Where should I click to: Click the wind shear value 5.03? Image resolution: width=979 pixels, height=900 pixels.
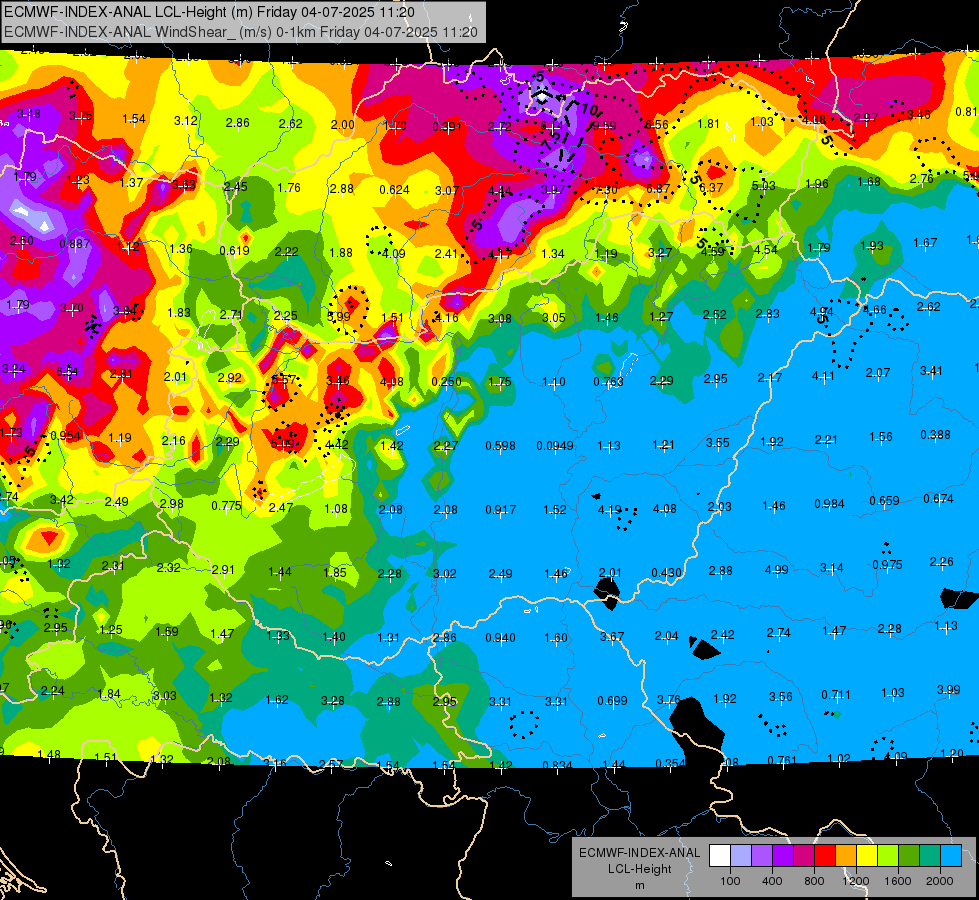(763, 185)
